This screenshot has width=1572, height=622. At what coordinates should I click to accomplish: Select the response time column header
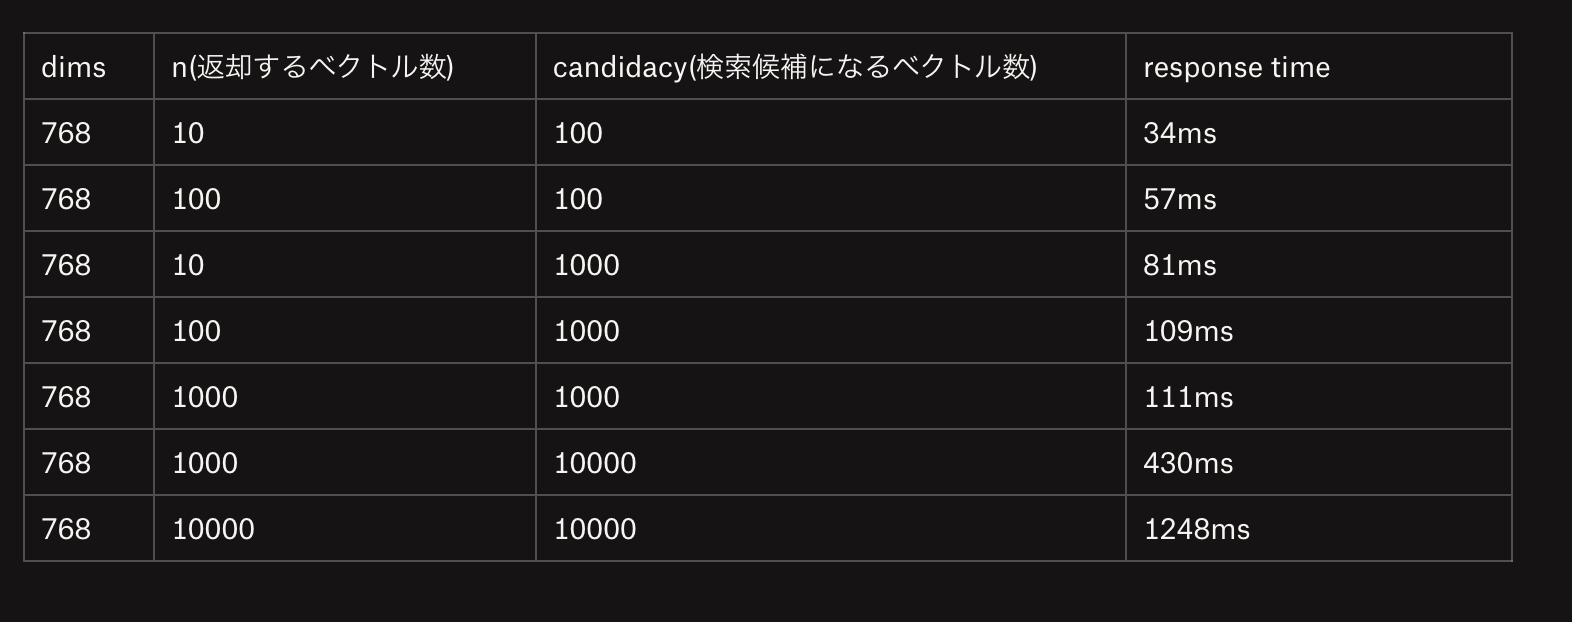(x=1319, y=67)
